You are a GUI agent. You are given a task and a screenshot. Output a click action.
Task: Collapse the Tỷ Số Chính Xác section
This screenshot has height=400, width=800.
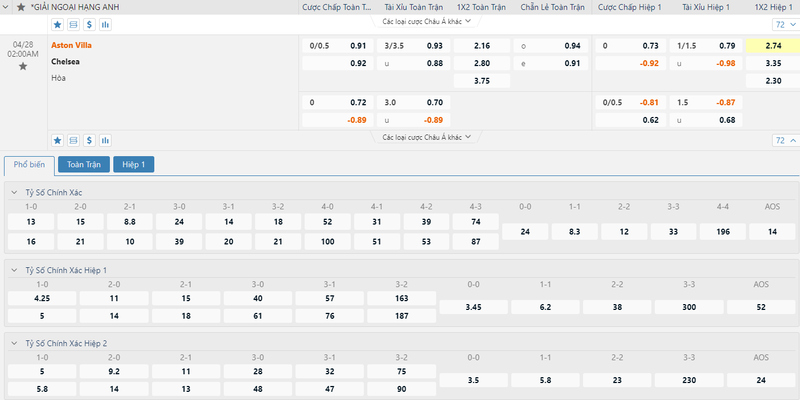[14, 192]
